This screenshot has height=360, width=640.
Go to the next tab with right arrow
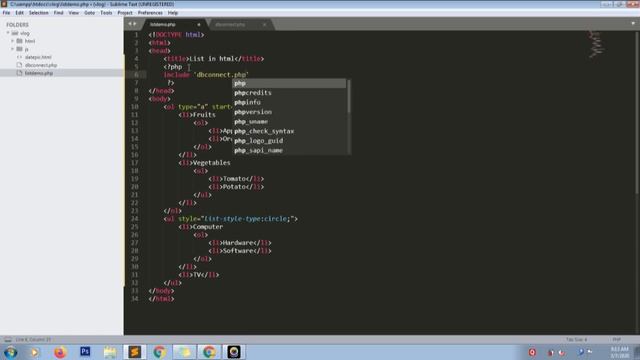click(135, 24)
